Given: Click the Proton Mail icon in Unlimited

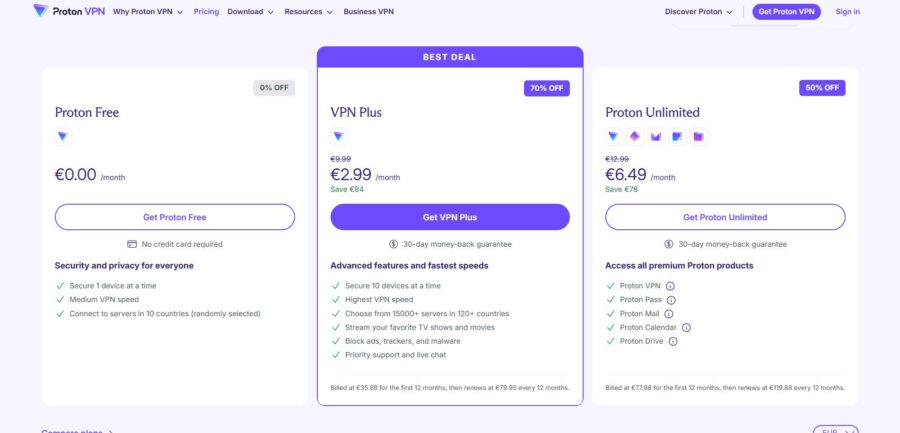Looking at the screenshot, I should (x=656, y=137).
